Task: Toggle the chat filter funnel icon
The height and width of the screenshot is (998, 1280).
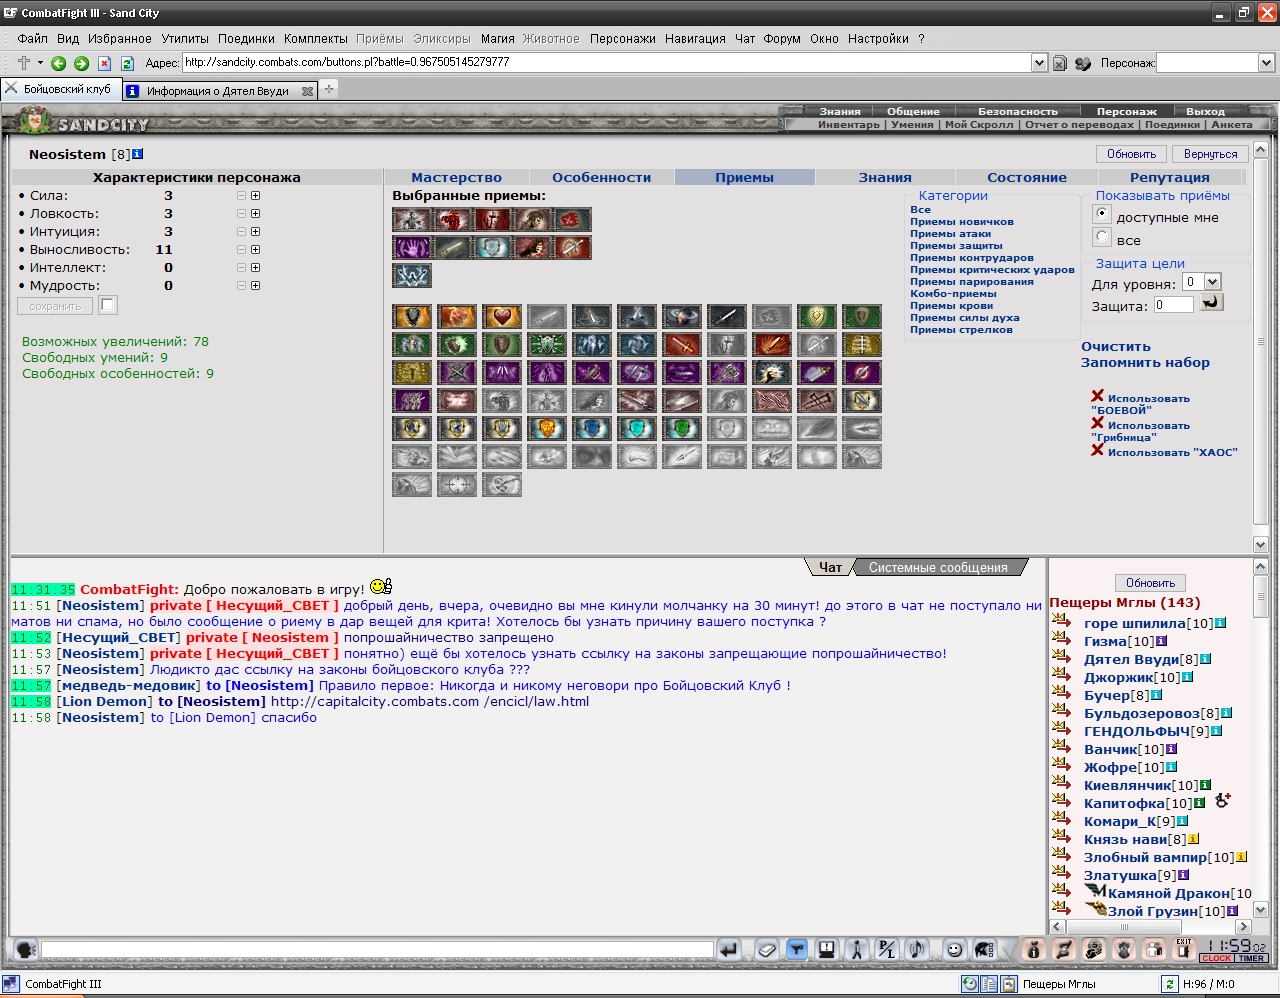Action: [797, 950]
